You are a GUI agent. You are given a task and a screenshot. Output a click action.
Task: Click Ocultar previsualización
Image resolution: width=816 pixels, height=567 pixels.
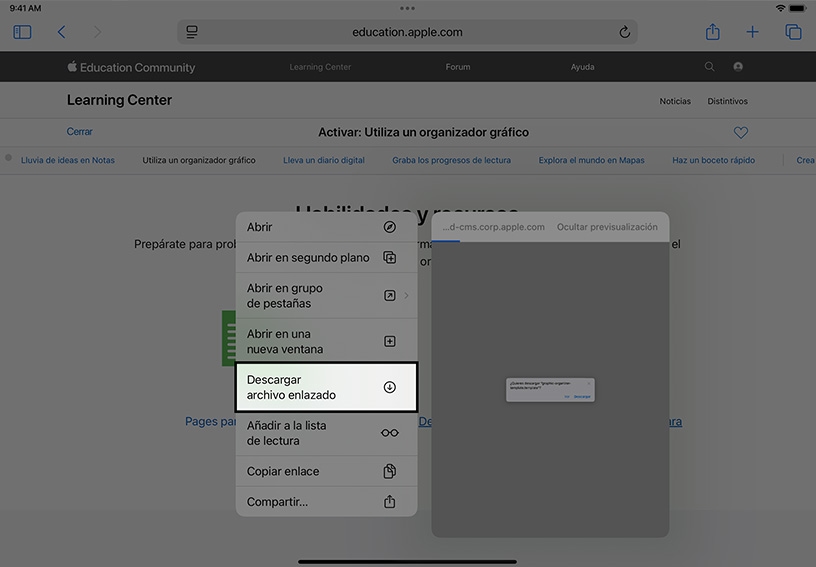pyautogui.click(x=607, y=227)
